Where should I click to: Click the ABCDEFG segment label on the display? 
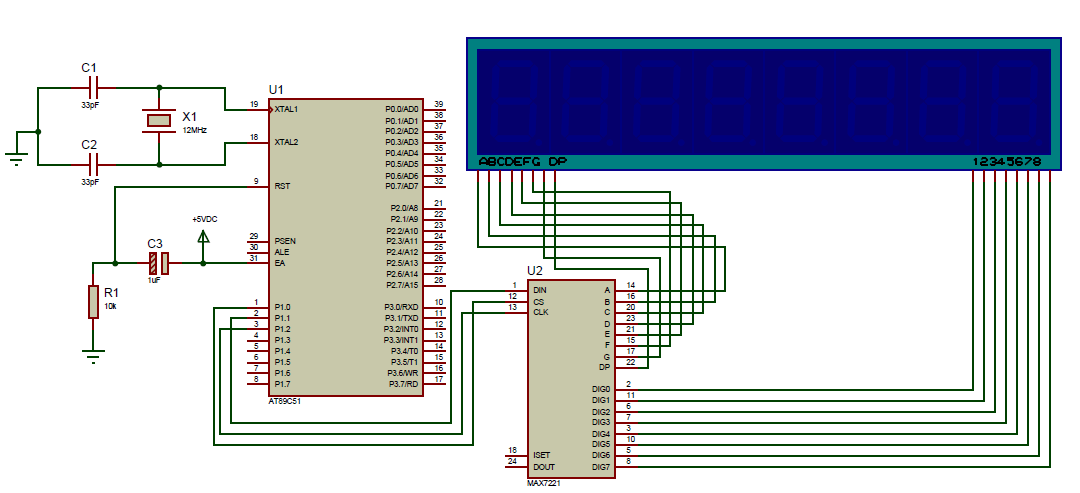509,162
